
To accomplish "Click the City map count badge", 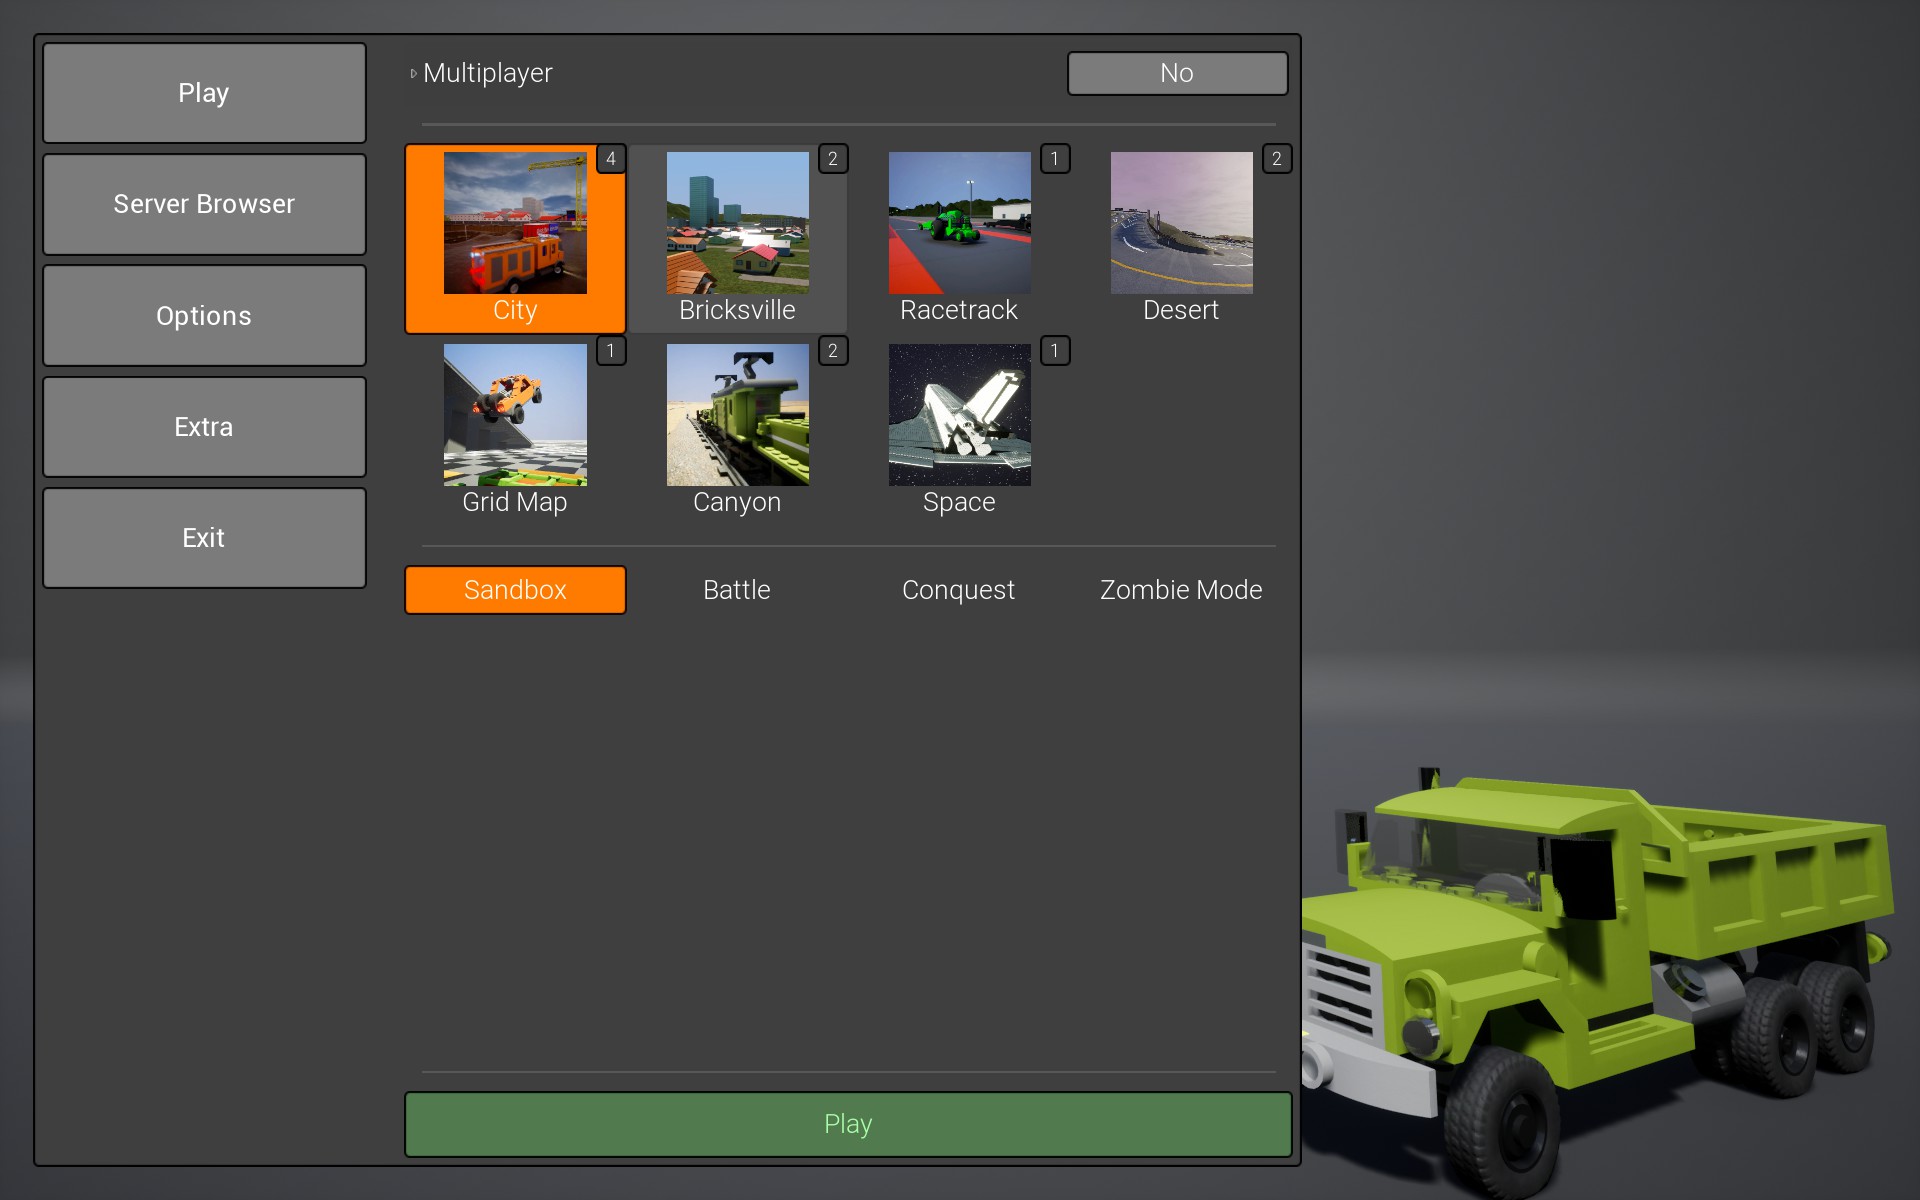I will click(x=611, y=159).
